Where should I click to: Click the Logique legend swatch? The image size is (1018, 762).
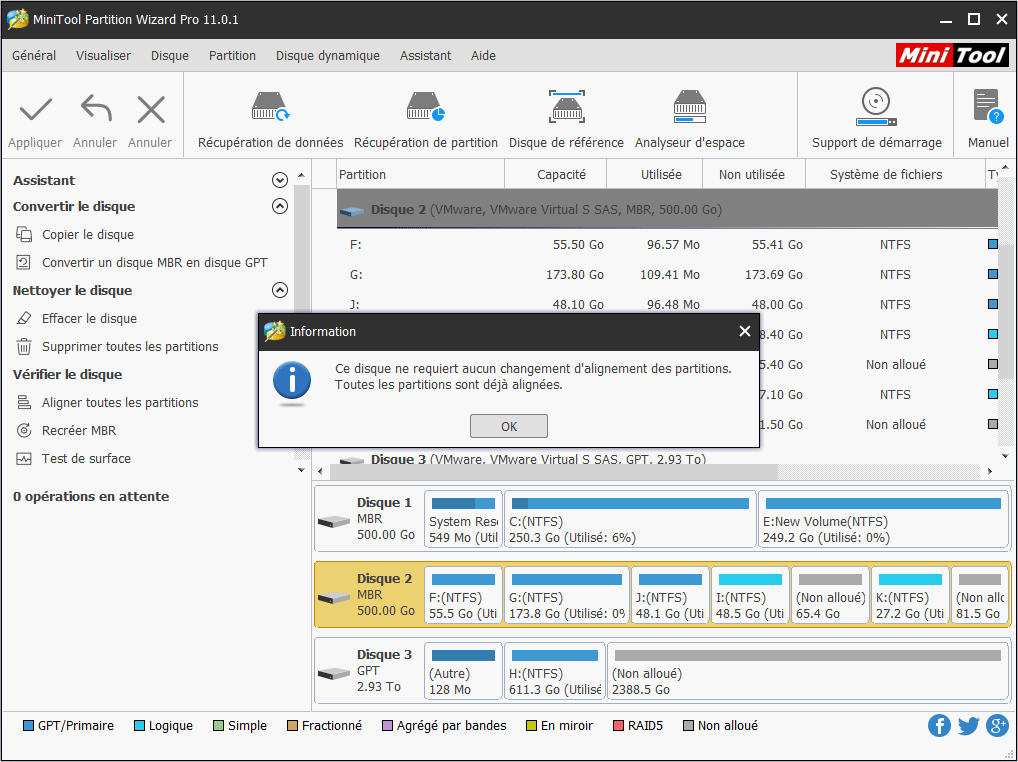point(139,726)
